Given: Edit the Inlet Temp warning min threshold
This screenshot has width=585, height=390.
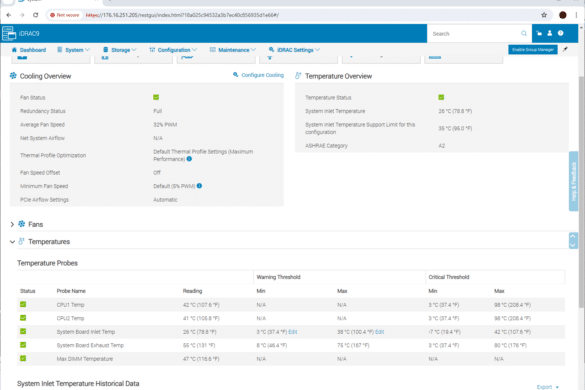Looking at the screenshot, I should [x=293, y=332].
